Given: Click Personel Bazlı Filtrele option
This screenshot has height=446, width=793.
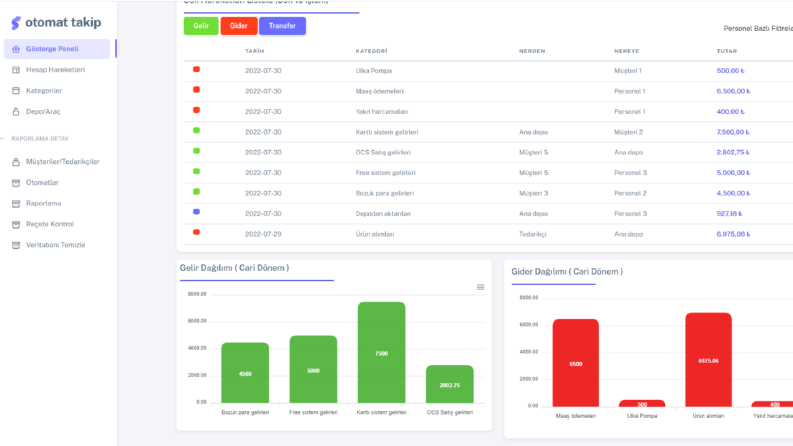Looking at the screenshot, I should point(758,28).
